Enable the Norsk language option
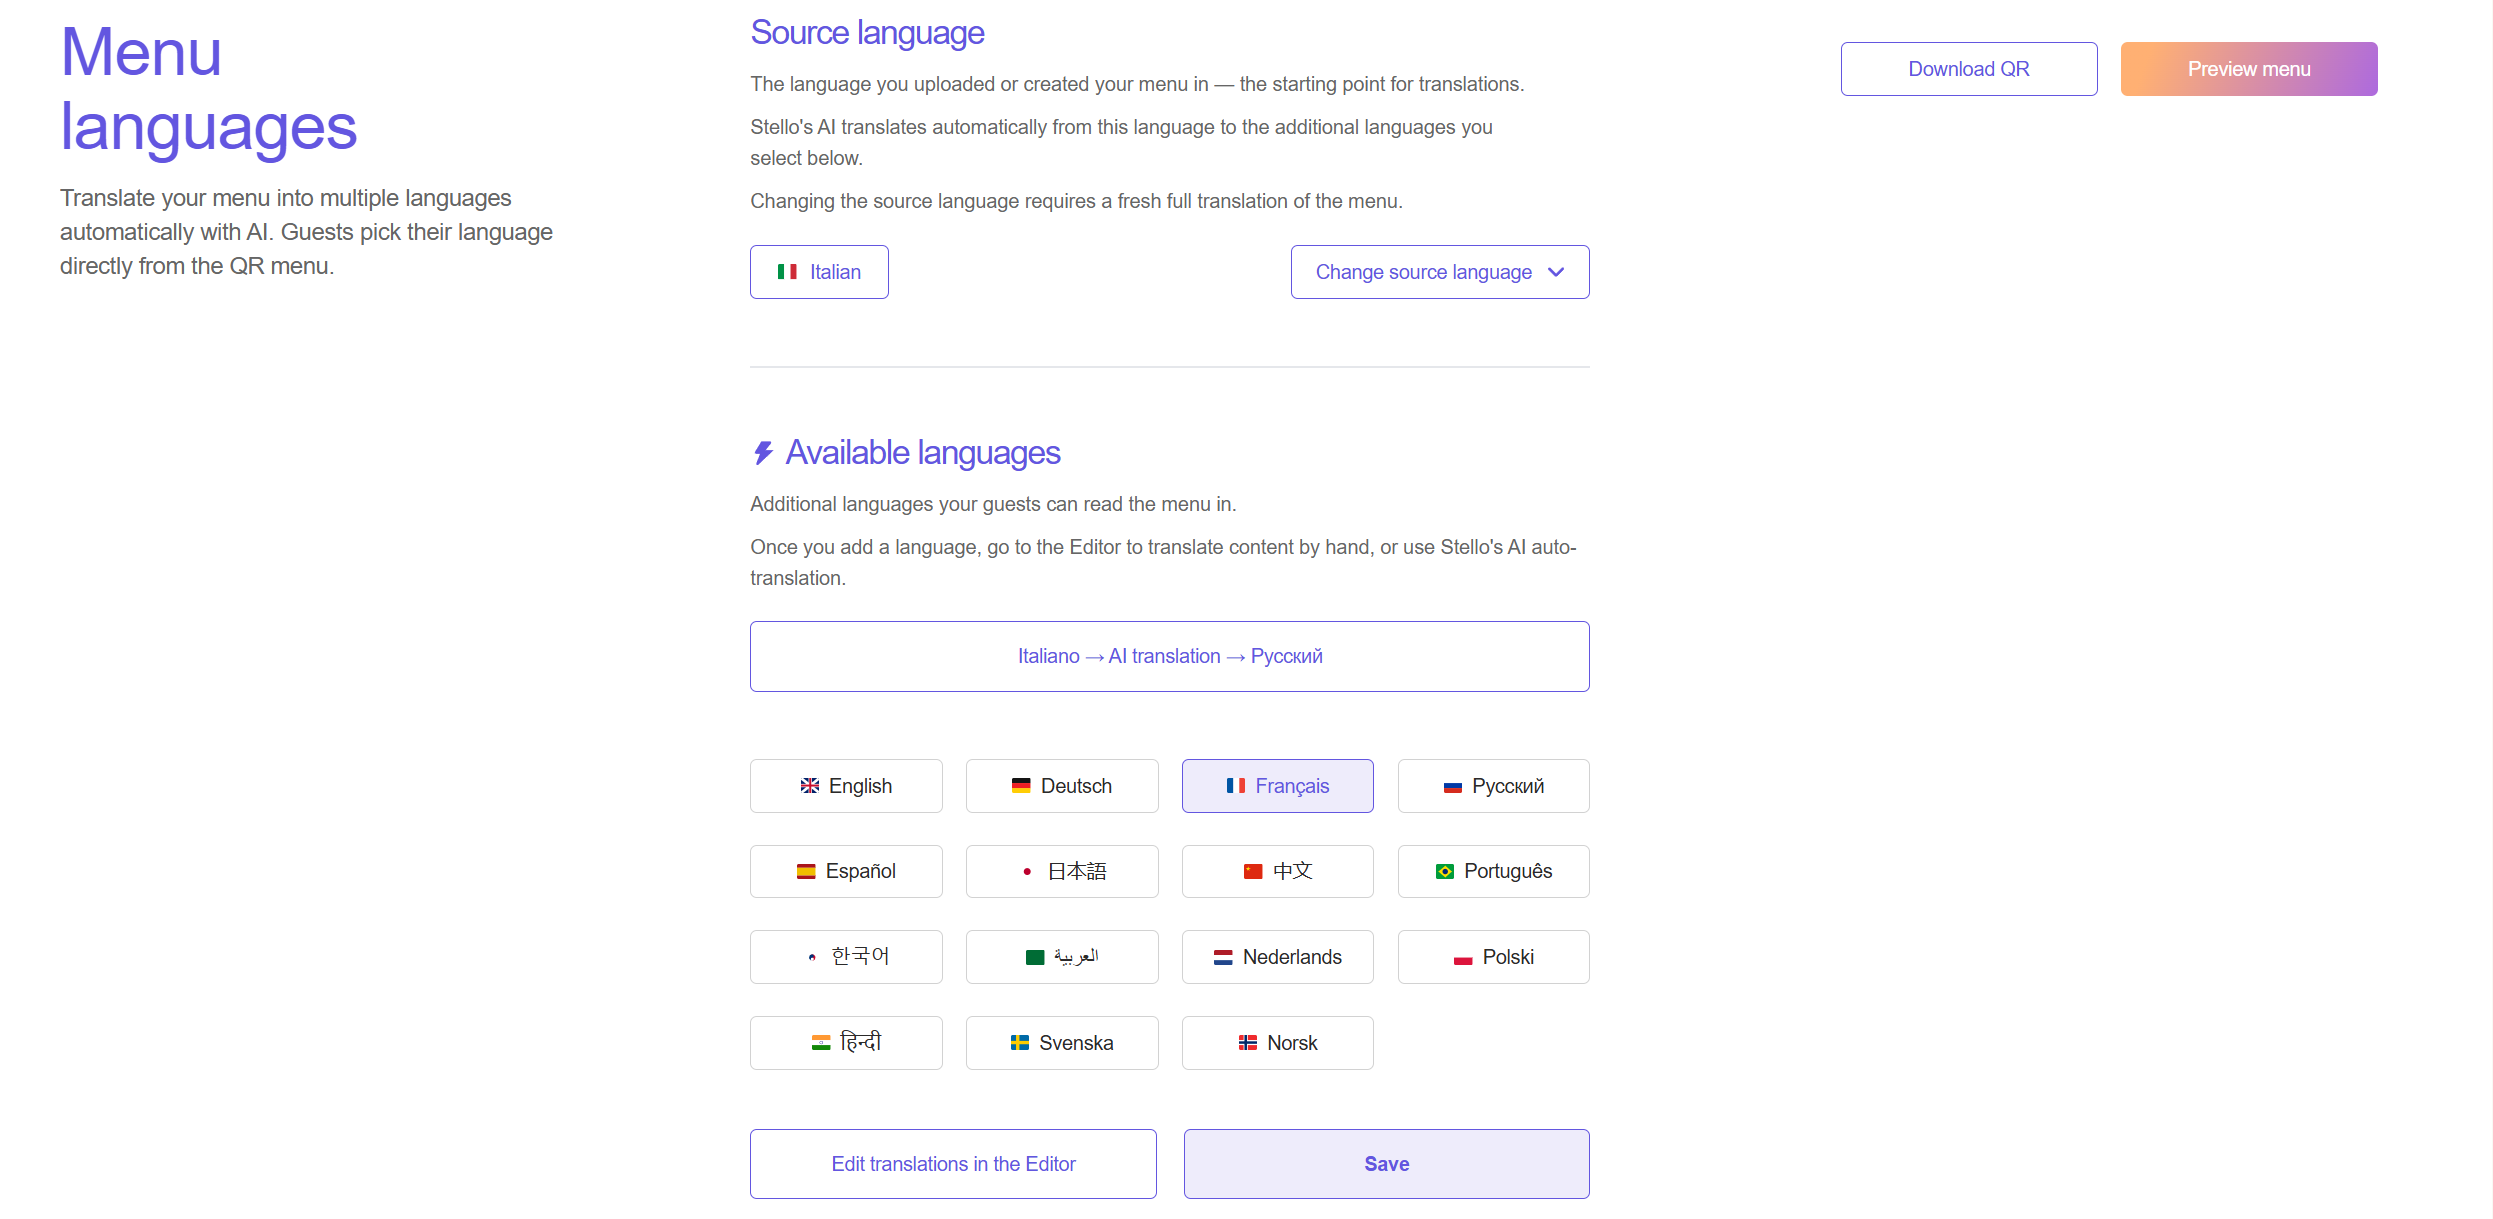 (x=1277, y=1043)
